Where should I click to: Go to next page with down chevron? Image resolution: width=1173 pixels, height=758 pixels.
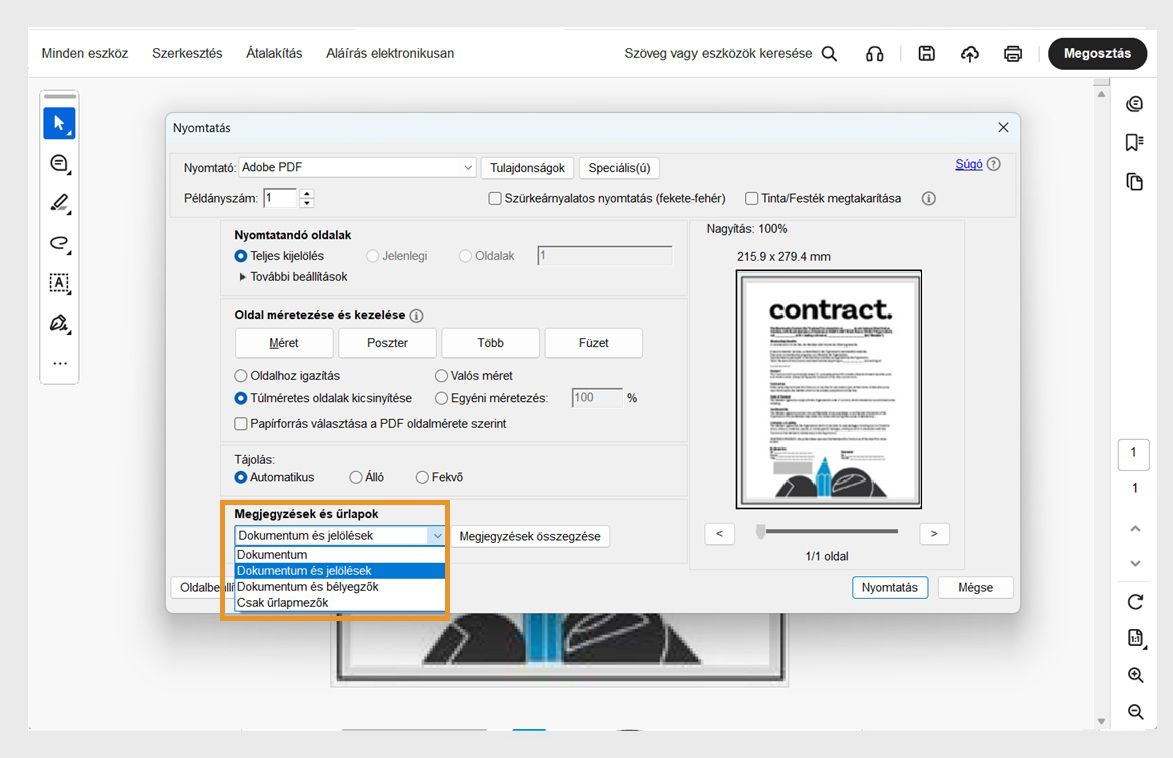[1135, 563]
